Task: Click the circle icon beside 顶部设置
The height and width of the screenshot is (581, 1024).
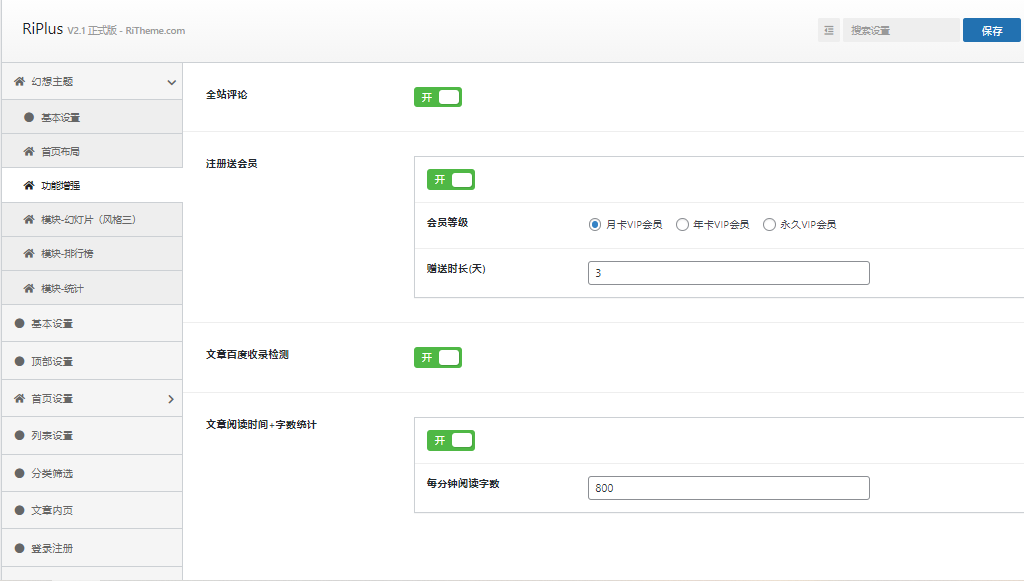Action: point(19,361)
